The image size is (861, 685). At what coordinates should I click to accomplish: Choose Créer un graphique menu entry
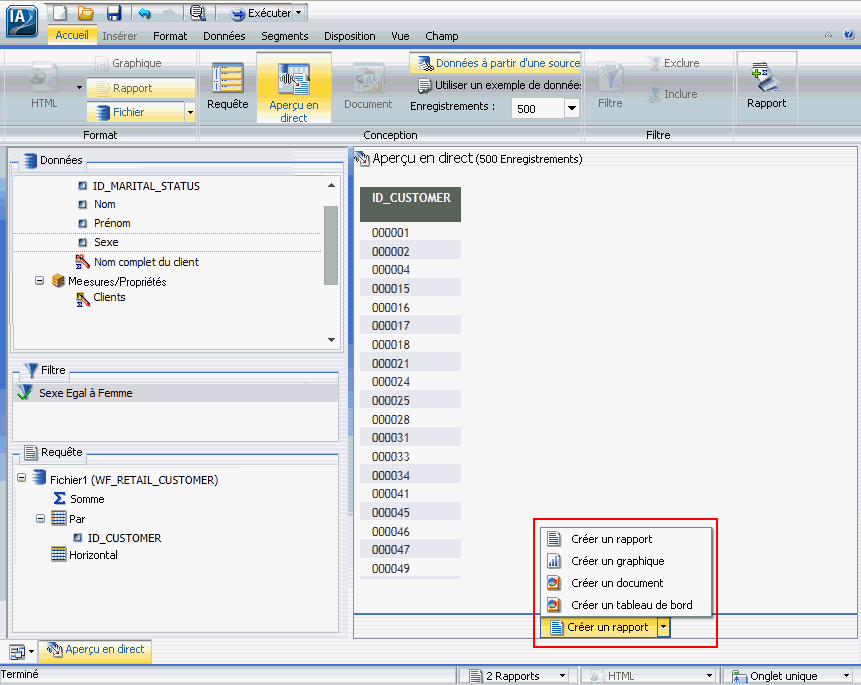point(626,561)
